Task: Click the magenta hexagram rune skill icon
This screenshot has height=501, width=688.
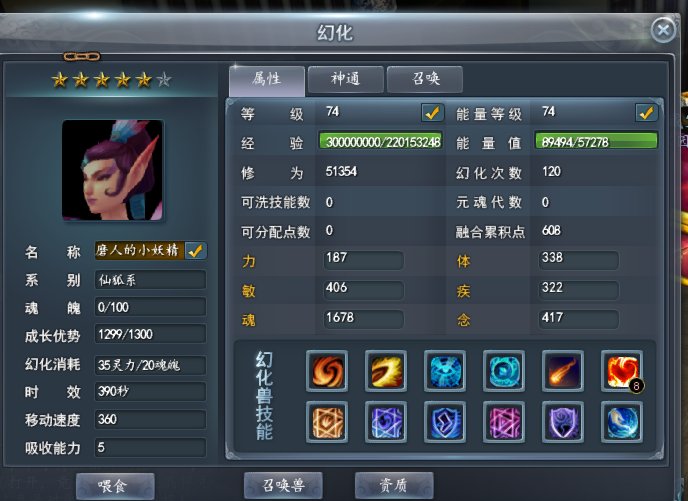Action: pos(504,422)
